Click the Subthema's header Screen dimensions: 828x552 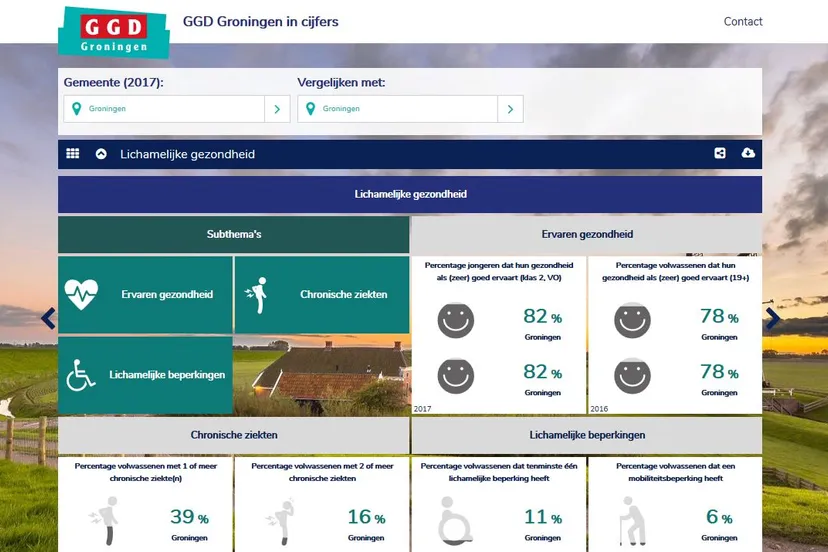(233, 234)
